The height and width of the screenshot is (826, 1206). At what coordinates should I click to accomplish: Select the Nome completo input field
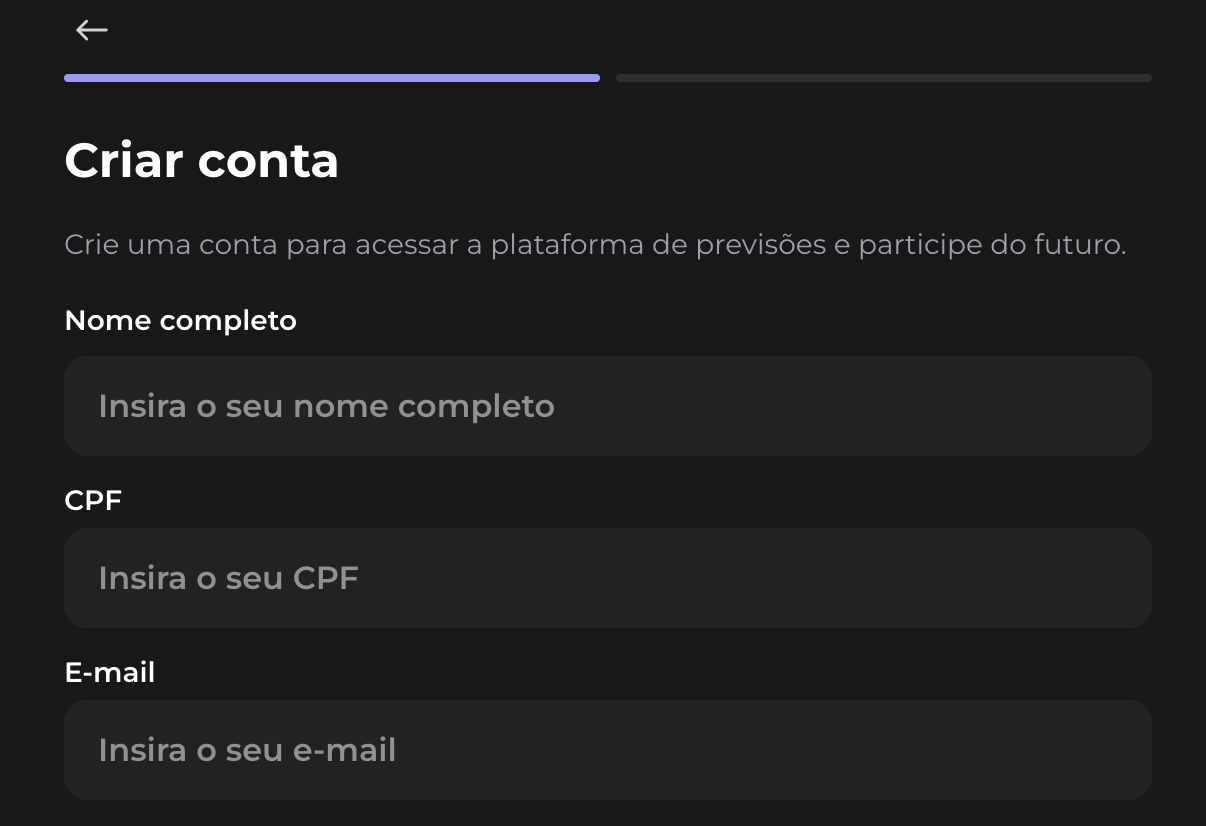pyautogui.click(x=608, y=405)
